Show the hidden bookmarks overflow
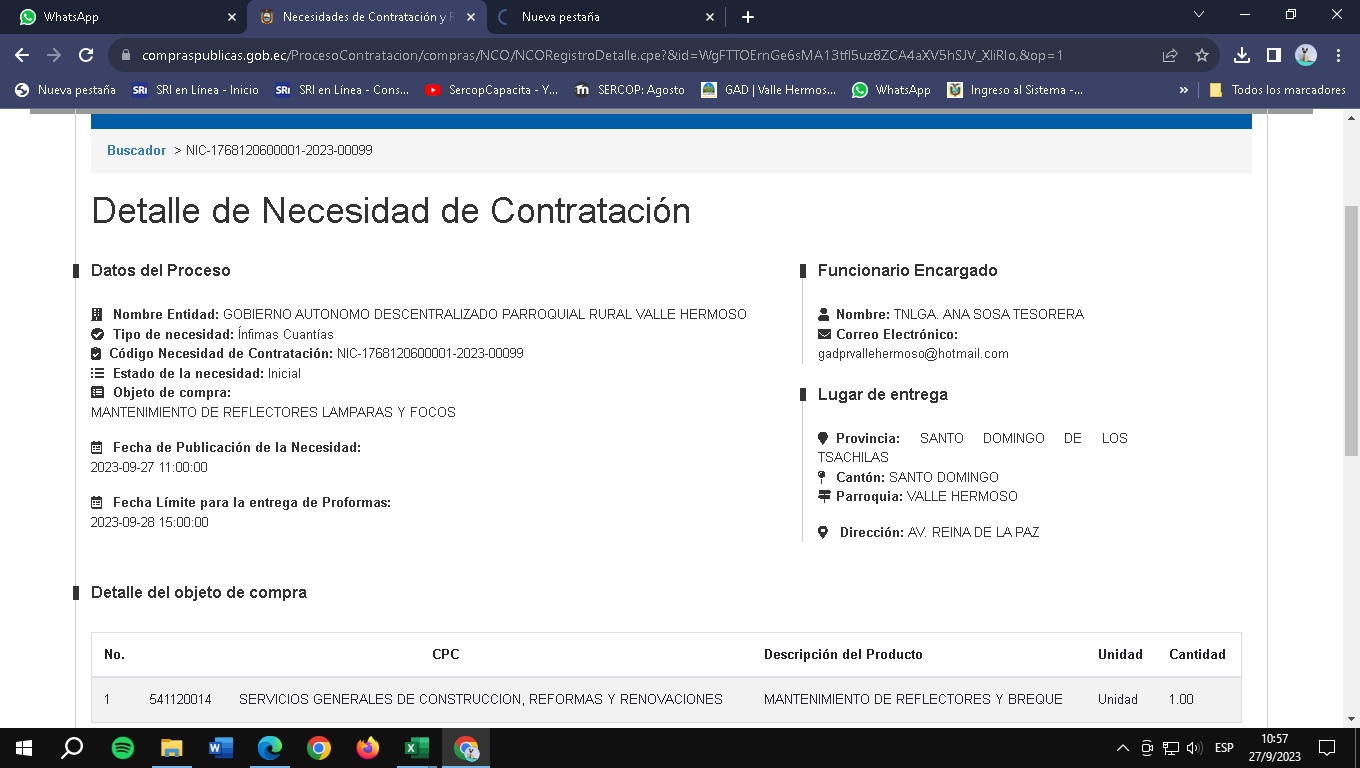1360x768 pixels. [1184, 90]
